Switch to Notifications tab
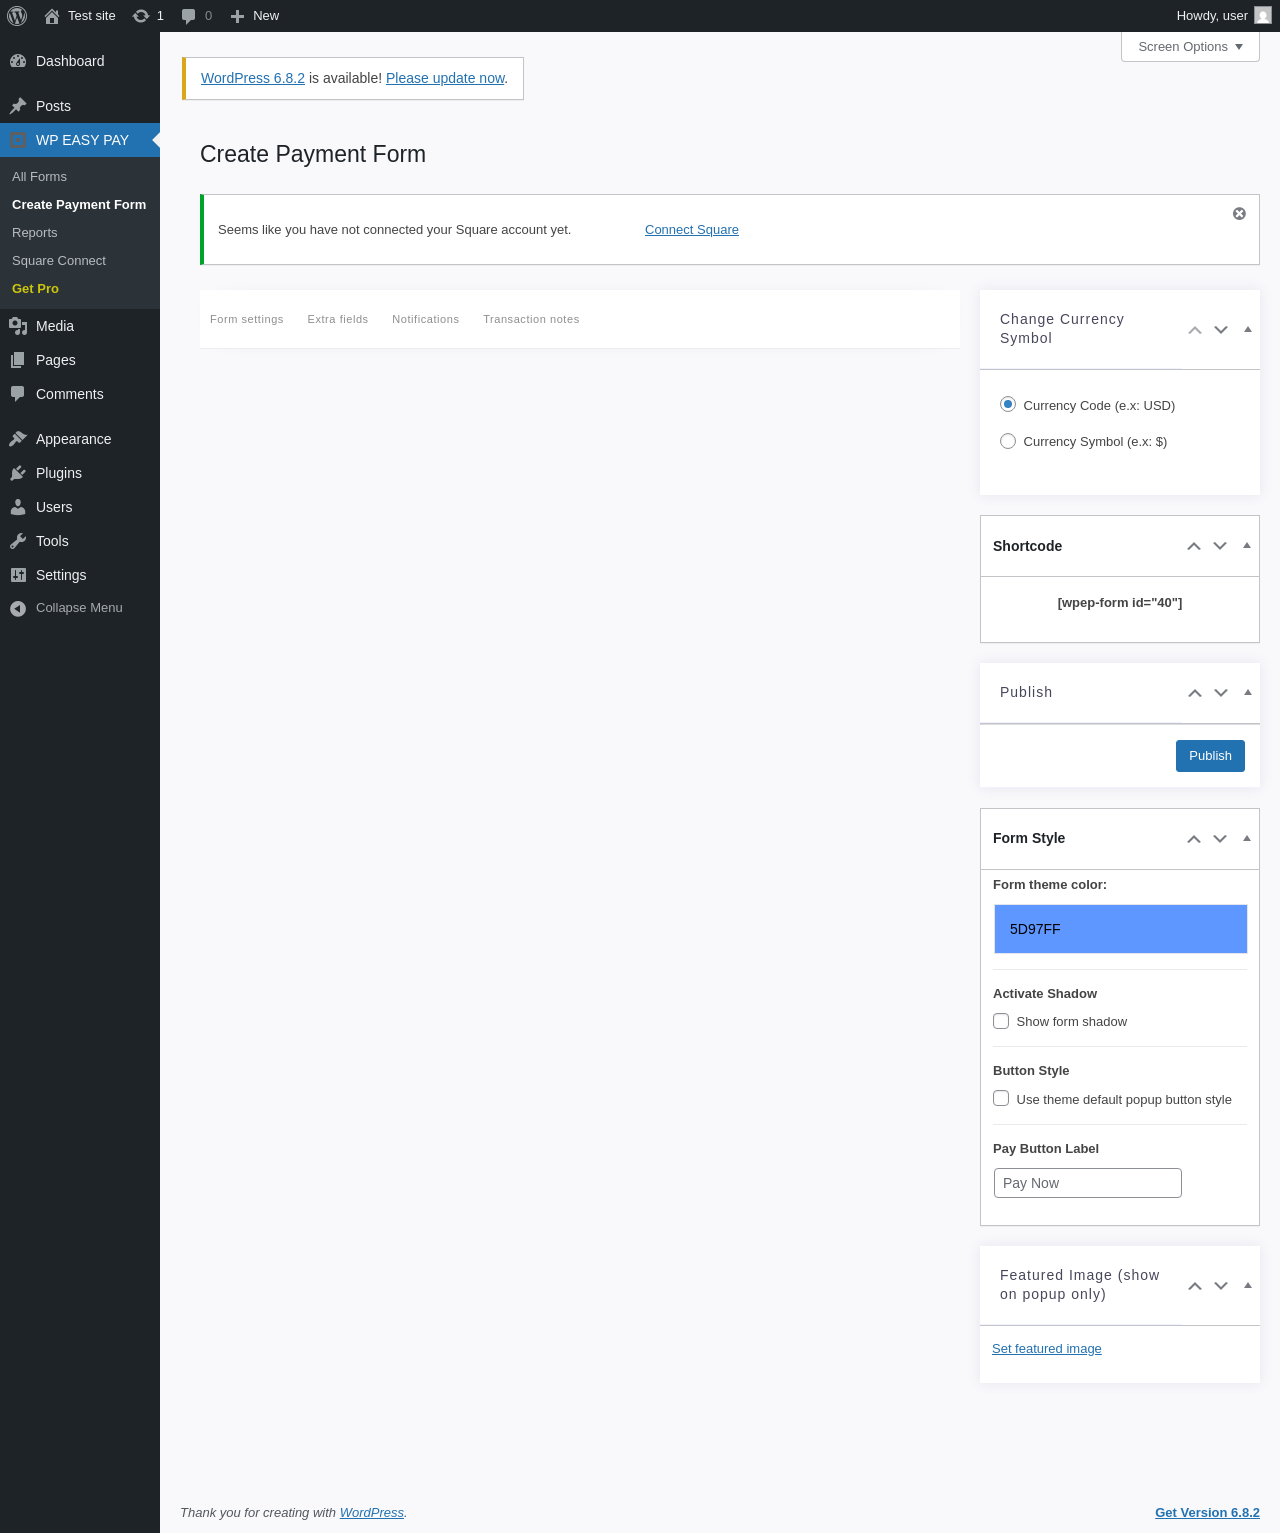 [426, 319]
